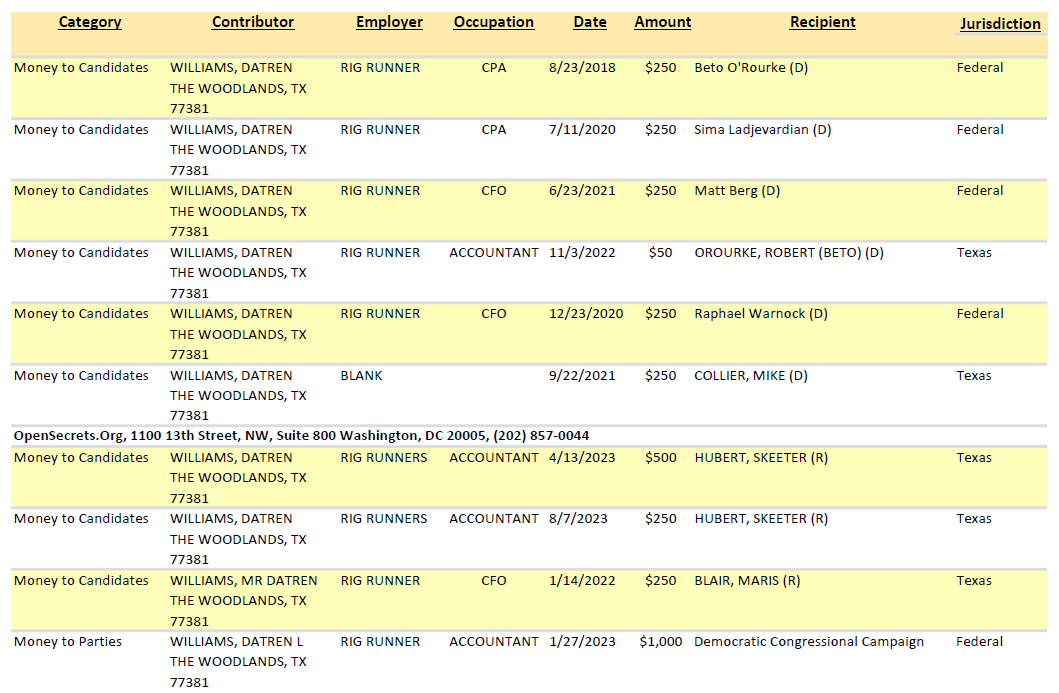Screen dimensions: 1059x693
Task: Select the date 11/3/2022
Action: [x=582, y=253]
